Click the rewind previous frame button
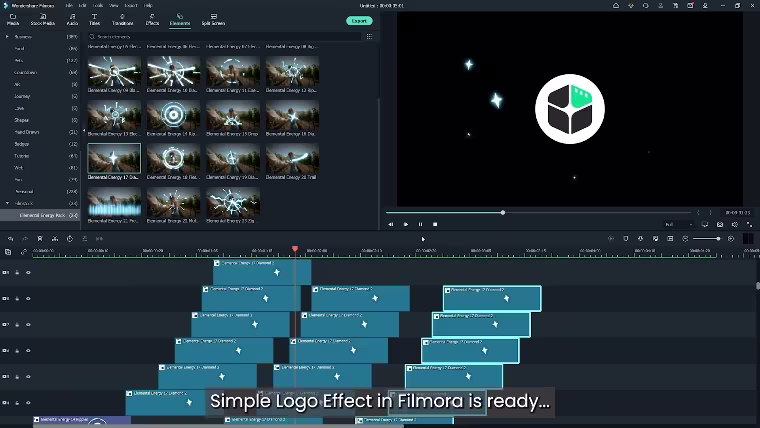Viewport: 760px width, 428px height. [391, 224]
